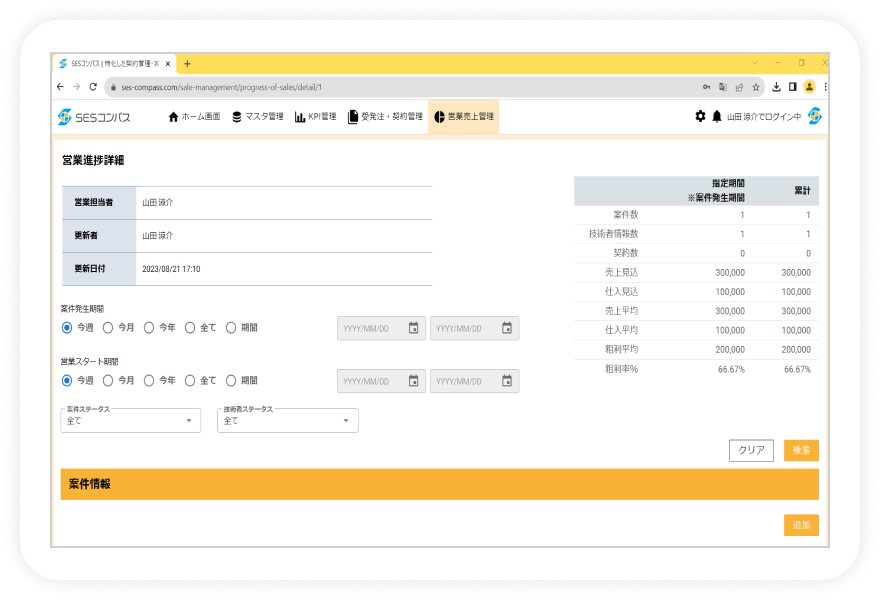Click the 追加 button
Image resolution: width=880 pixels, height=600 pixels.
pos(801,525)
